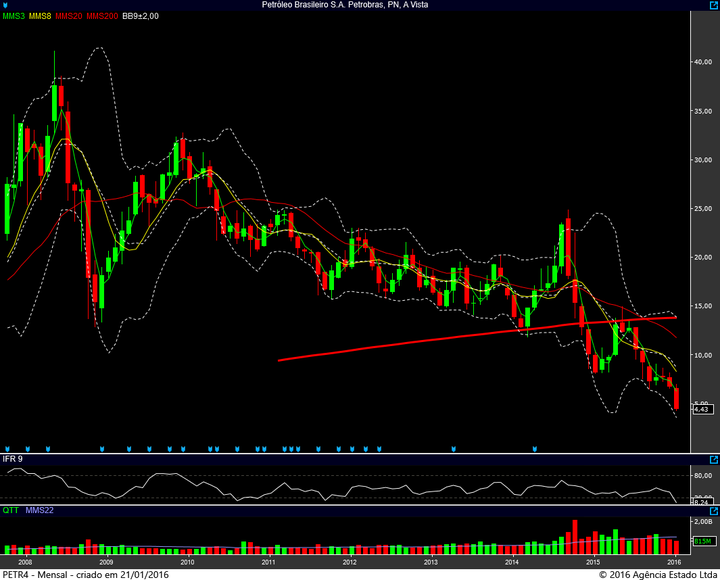Select the MMS20 moving average label
This screenshot has height=580, width=720.
tap(69, 16)
